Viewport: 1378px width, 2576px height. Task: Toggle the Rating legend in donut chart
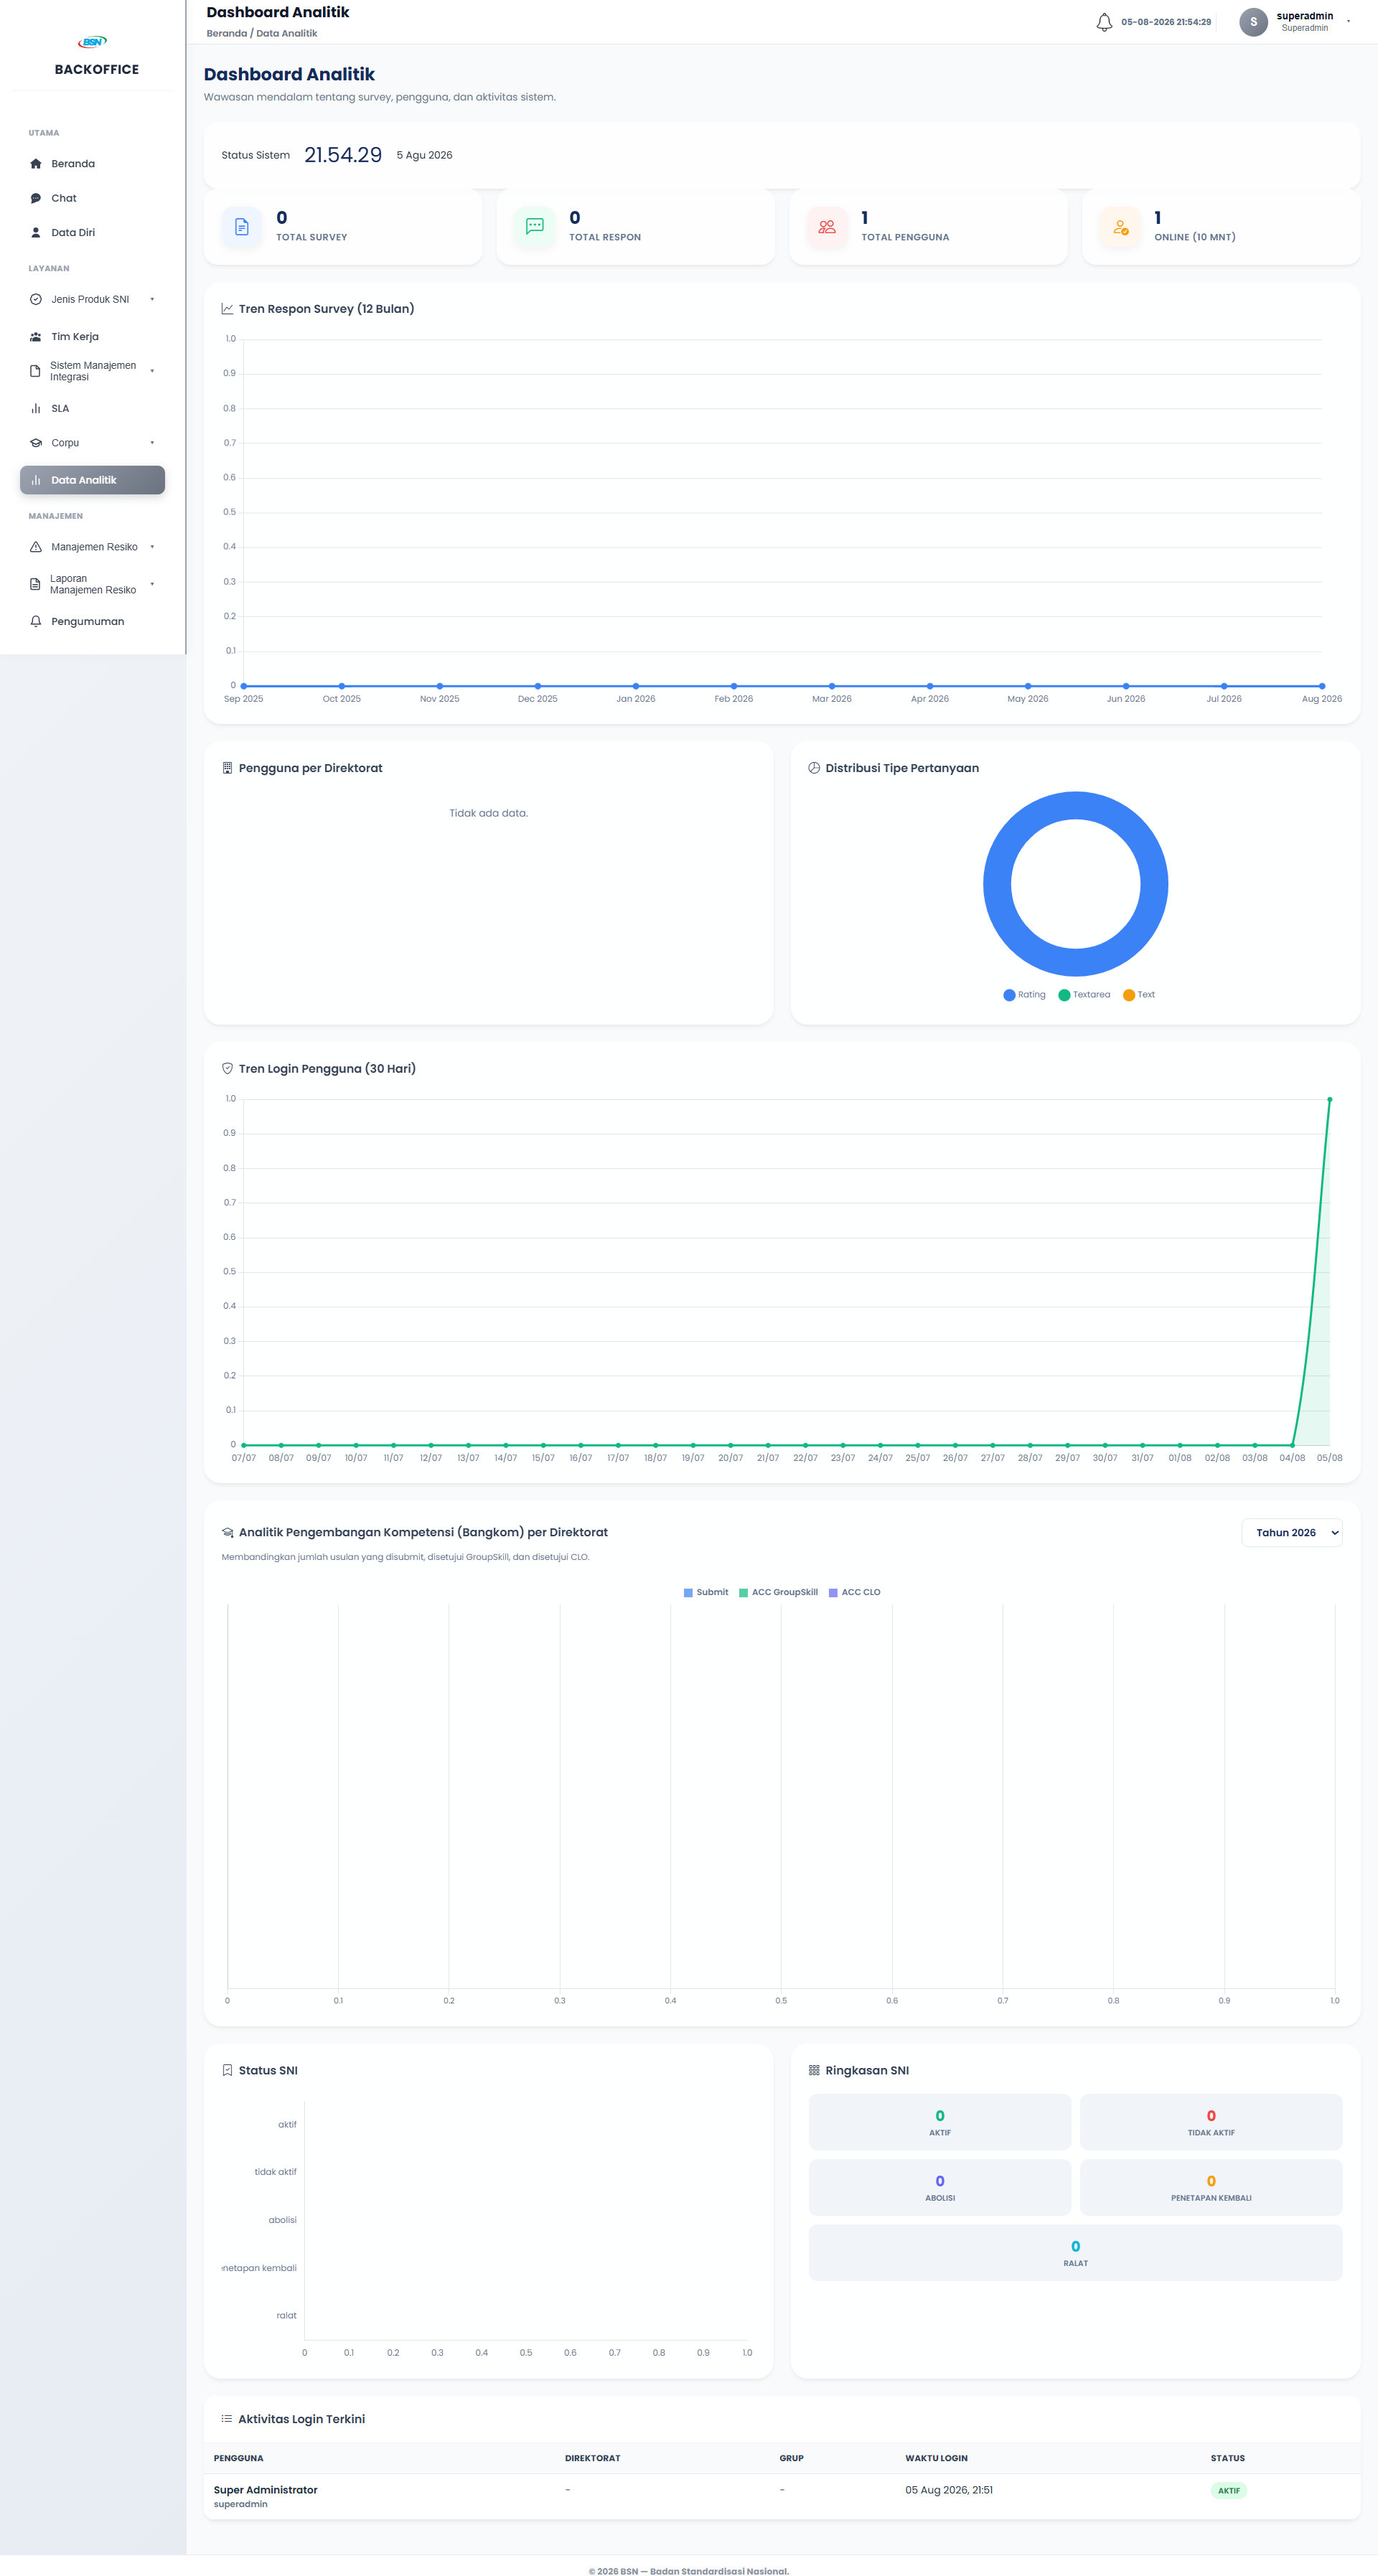tap(1024, 995)
